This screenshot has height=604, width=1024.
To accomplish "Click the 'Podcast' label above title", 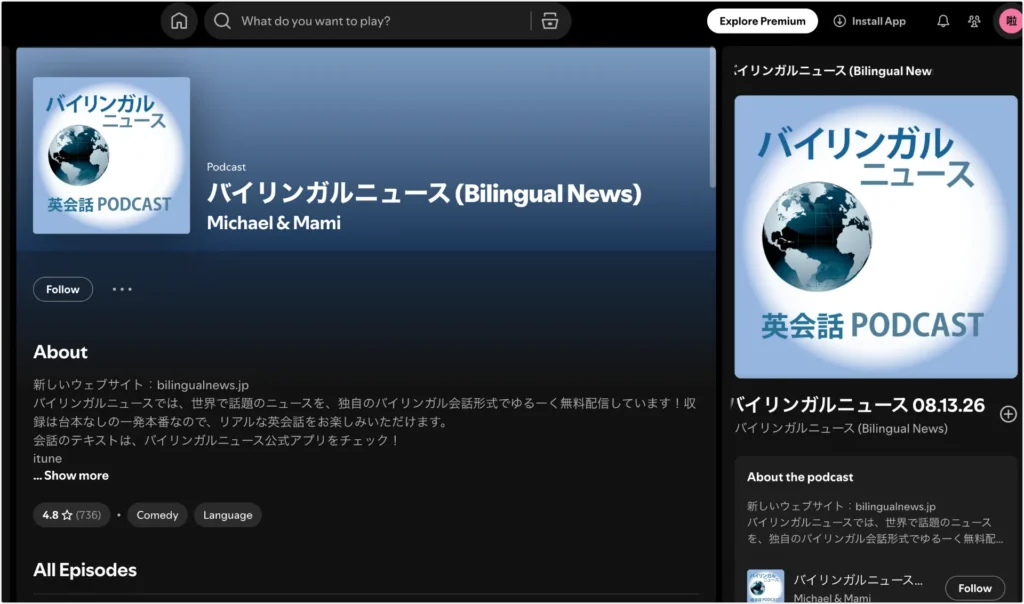I will click(226, 167).
